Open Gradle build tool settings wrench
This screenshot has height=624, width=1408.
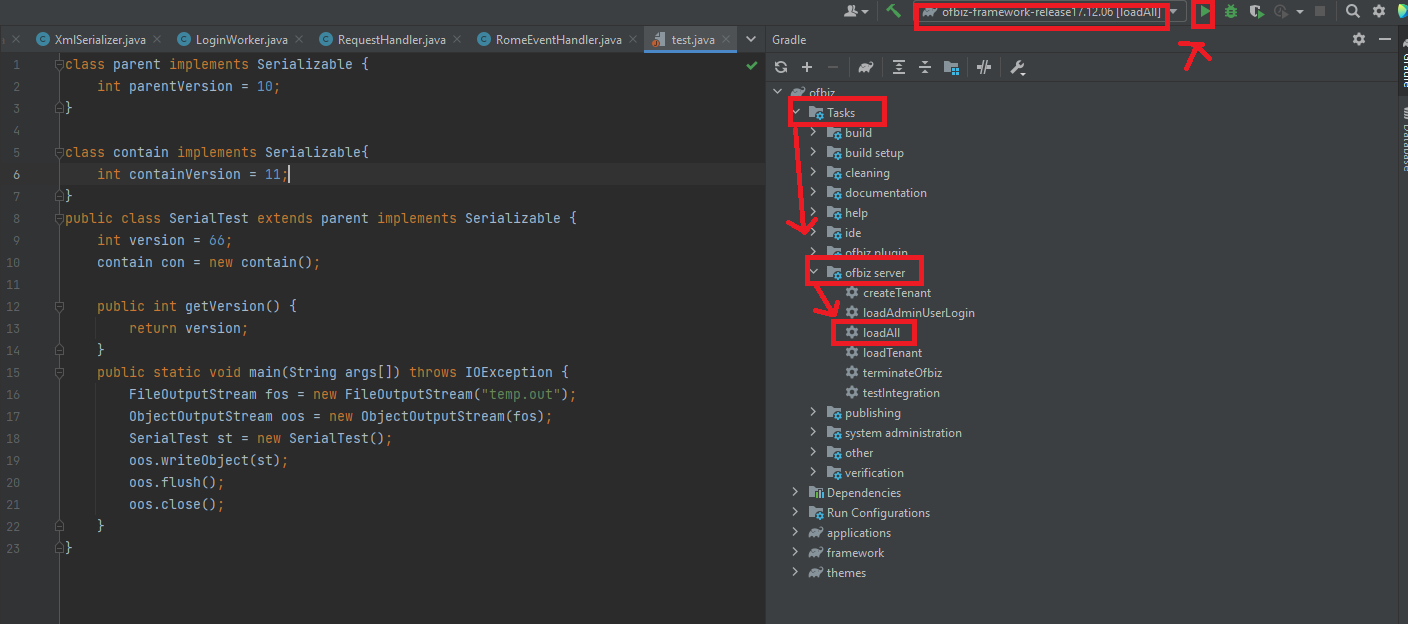(x=1018, y=68)
